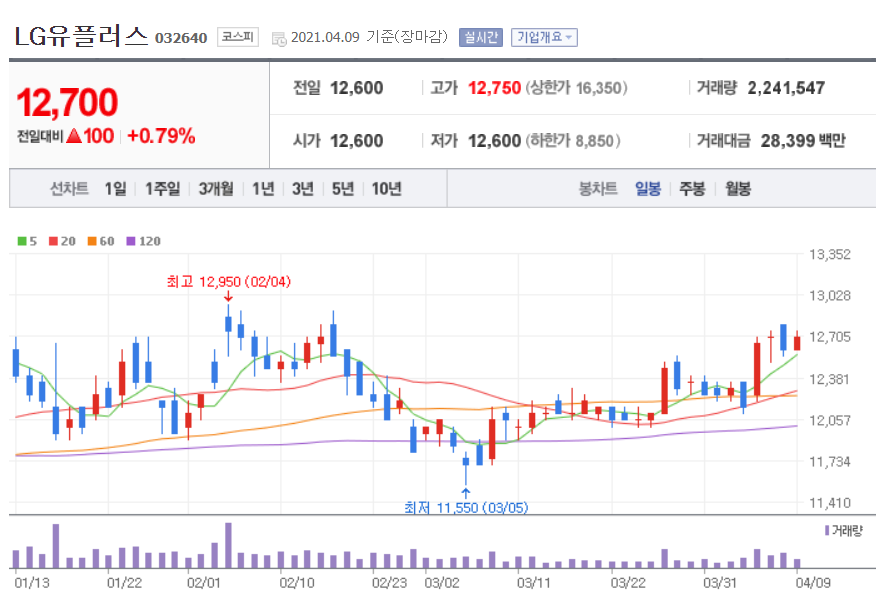Click the 코스피 market badge
The height and width of the screenshot is (610, 876).
(x=237, y=37)
